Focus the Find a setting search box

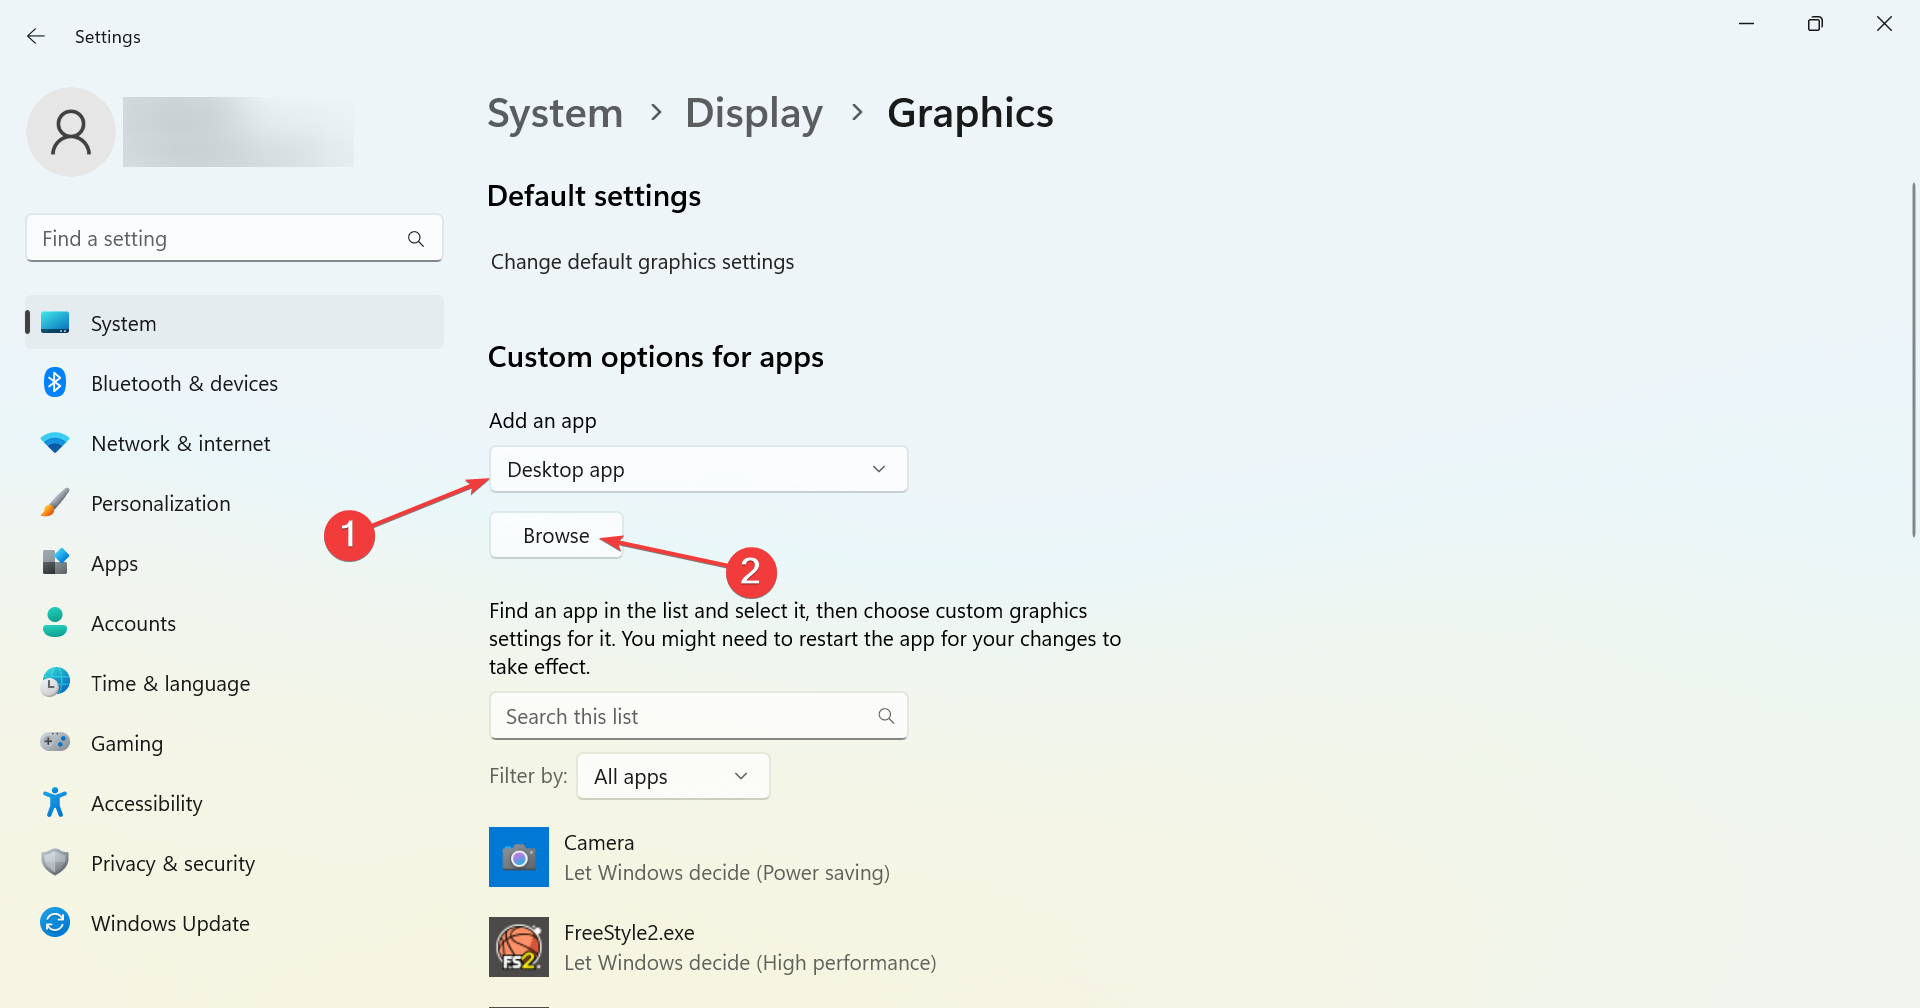[x=234, y=238]
